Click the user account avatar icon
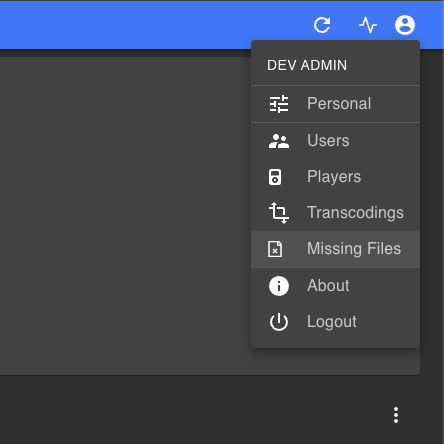The height and width of the screenshot is (444, 444). pos(405,25)
